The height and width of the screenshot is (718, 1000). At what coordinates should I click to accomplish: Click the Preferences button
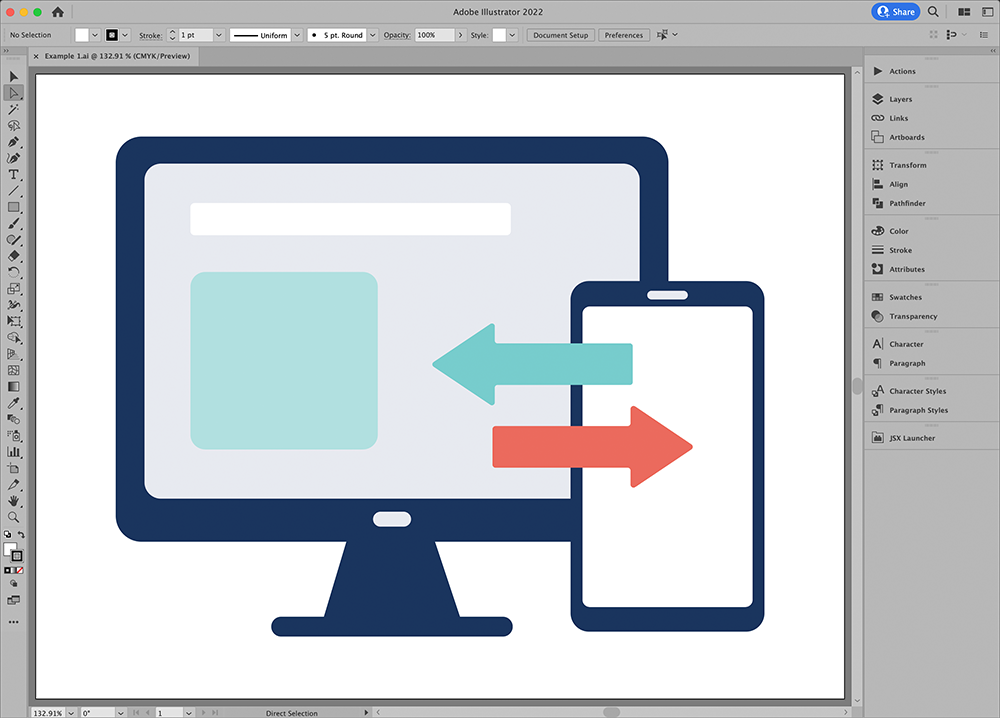point(624,35)
